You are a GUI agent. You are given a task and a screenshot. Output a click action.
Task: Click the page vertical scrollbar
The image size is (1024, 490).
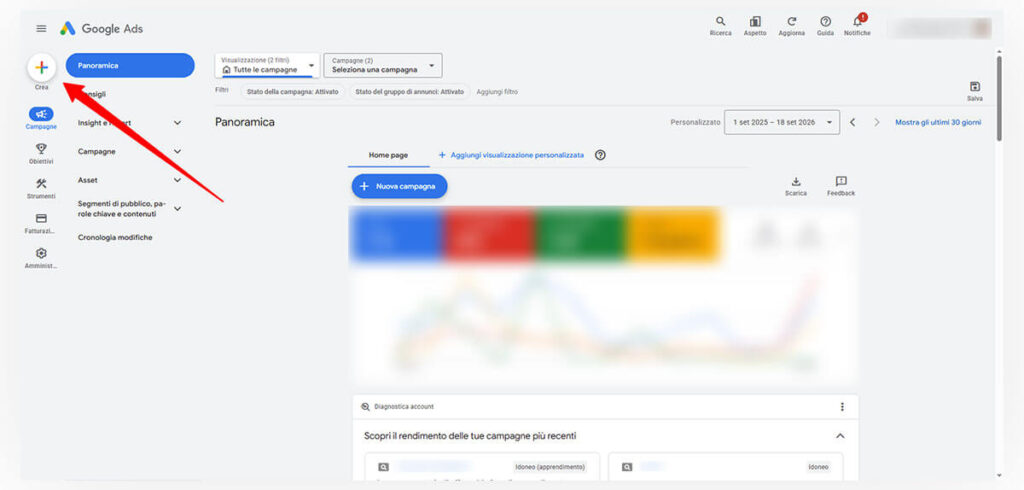(x=999, y=98)
